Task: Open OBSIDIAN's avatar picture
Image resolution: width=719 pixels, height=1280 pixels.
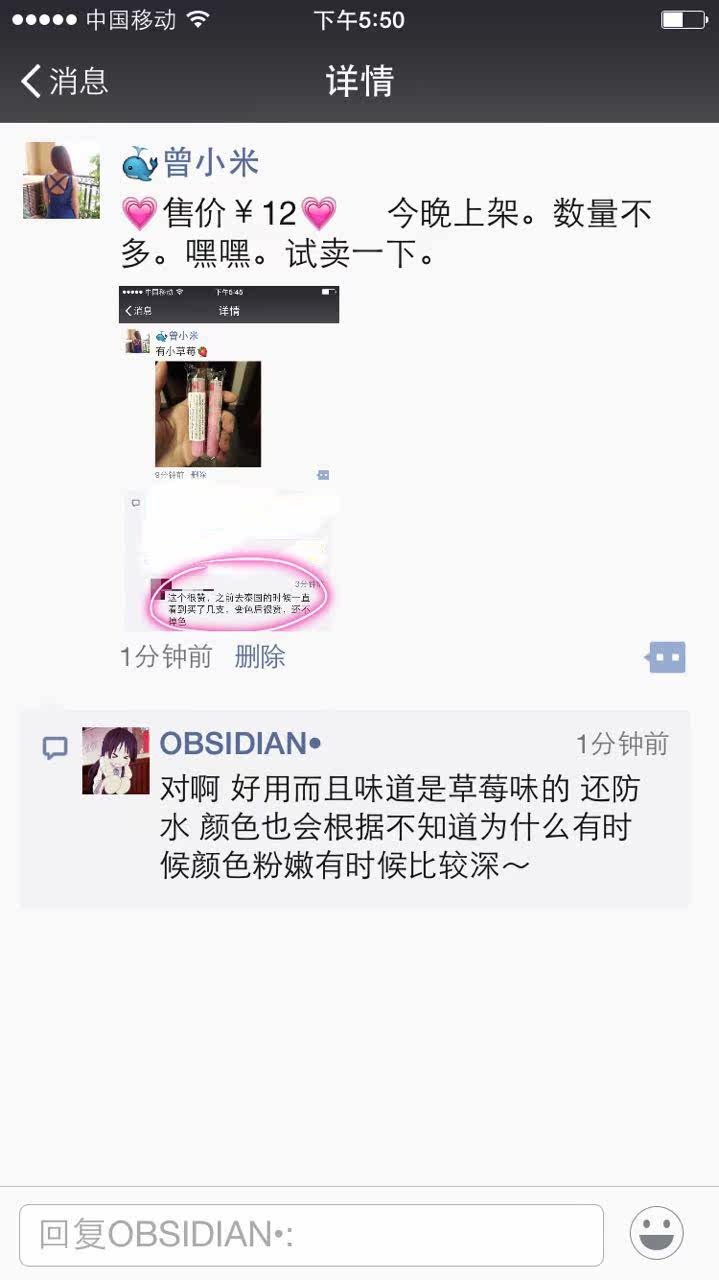Action: [115, 761]
